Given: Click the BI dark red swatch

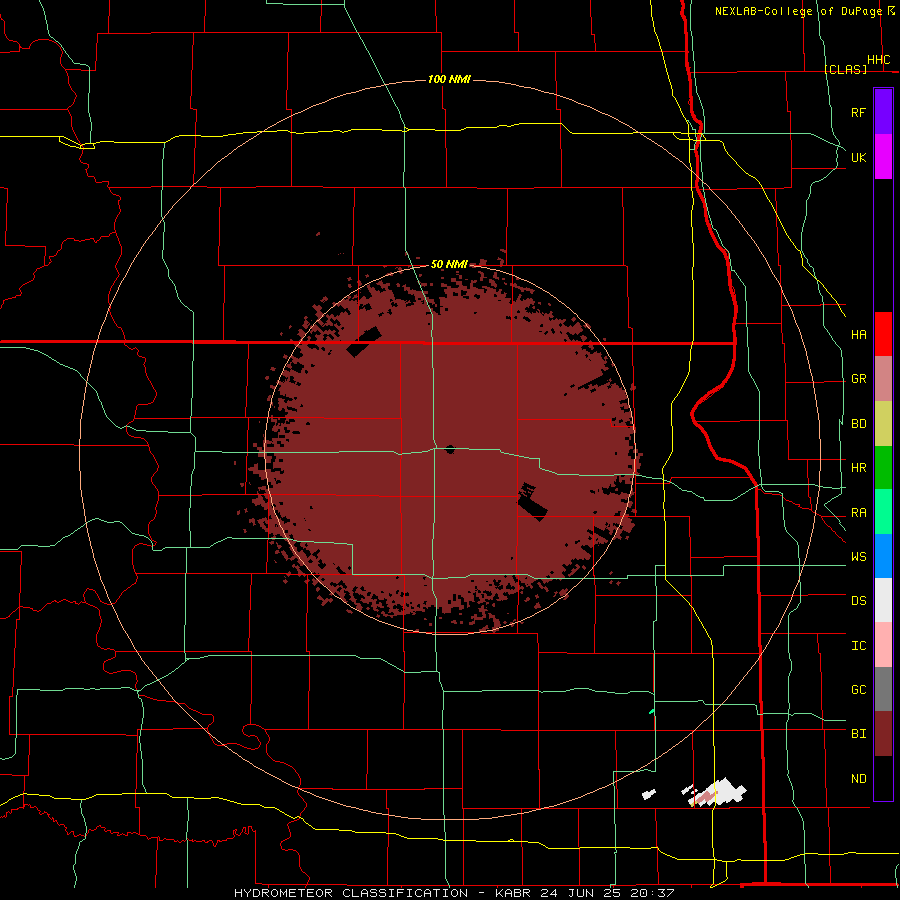Looking at the screenshot, I should [883, 734].
